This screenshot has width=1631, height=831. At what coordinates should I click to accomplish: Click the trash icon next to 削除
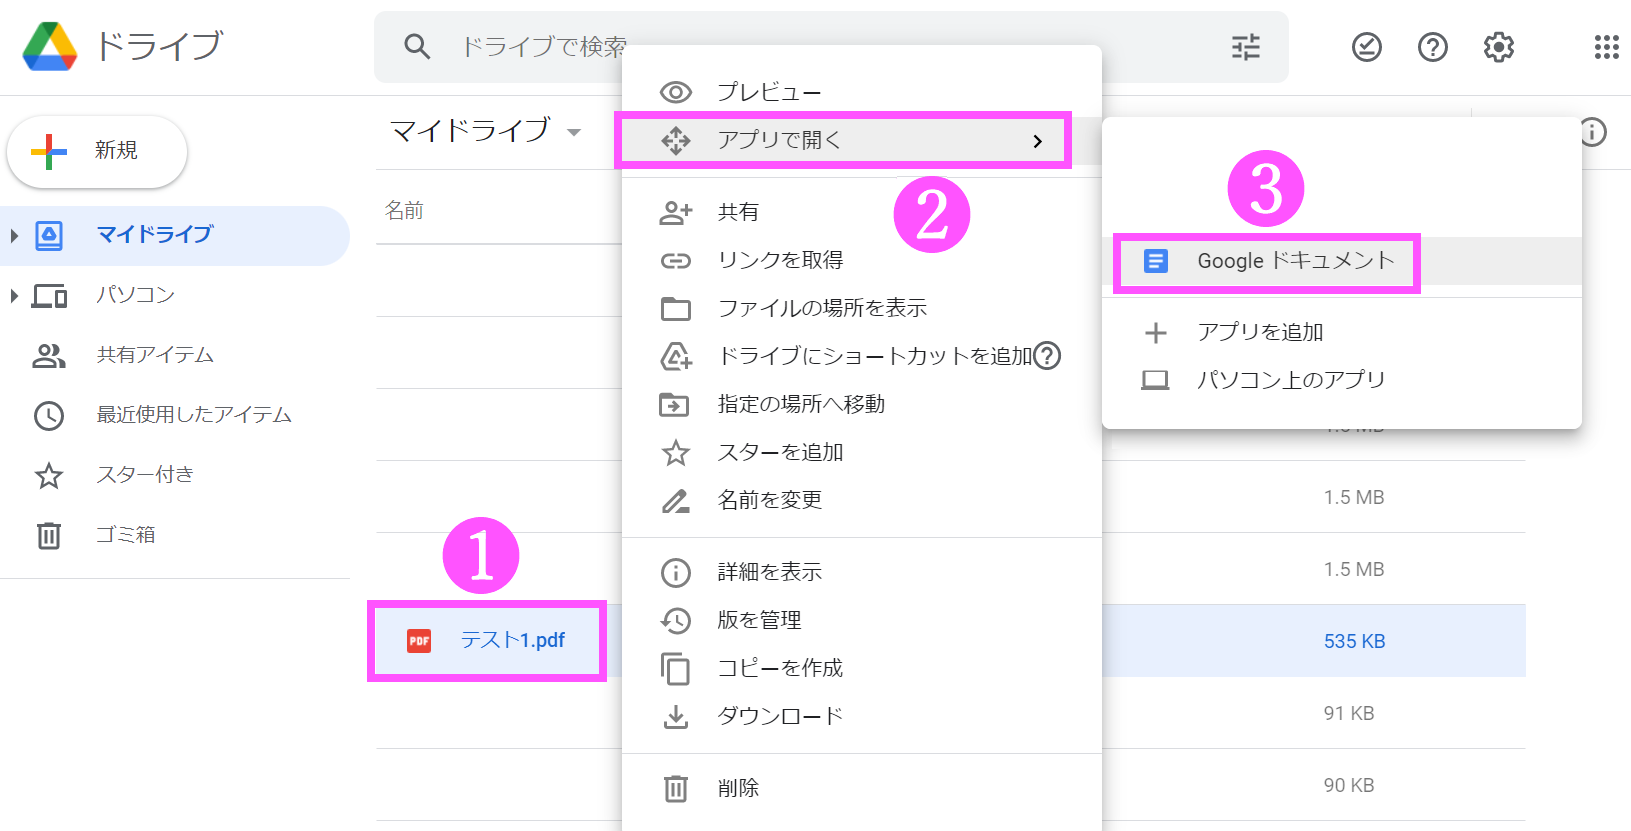[676, 789]
